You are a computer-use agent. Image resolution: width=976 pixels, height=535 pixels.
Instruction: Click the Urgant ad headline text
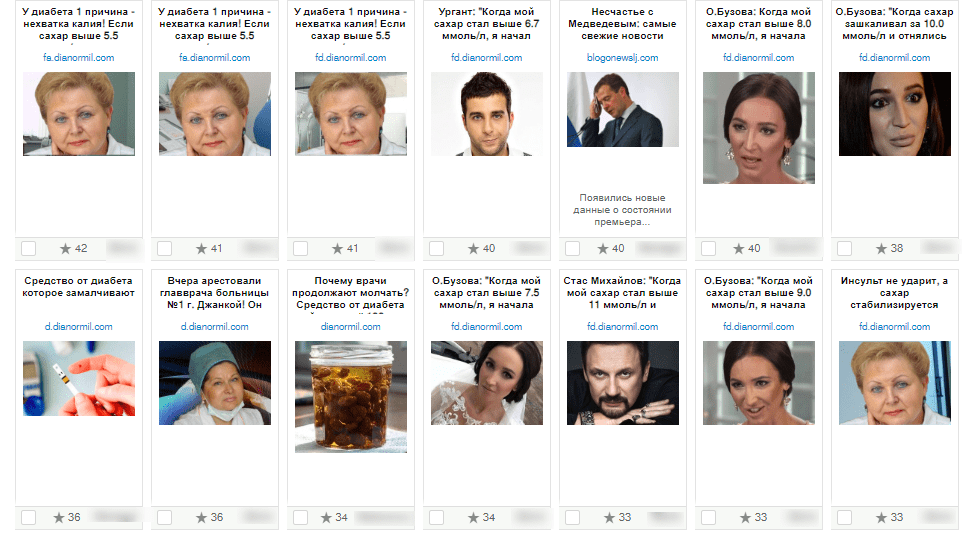coord(487,24)
